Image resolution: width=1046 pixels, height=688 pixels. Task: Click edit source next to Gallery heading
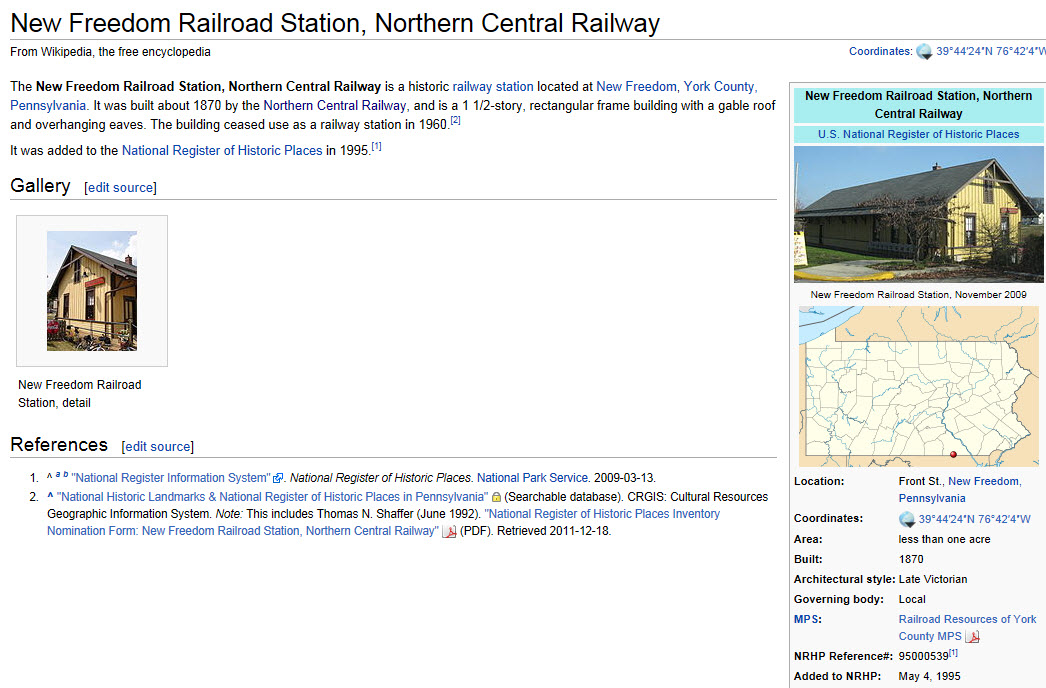point(121,188)
